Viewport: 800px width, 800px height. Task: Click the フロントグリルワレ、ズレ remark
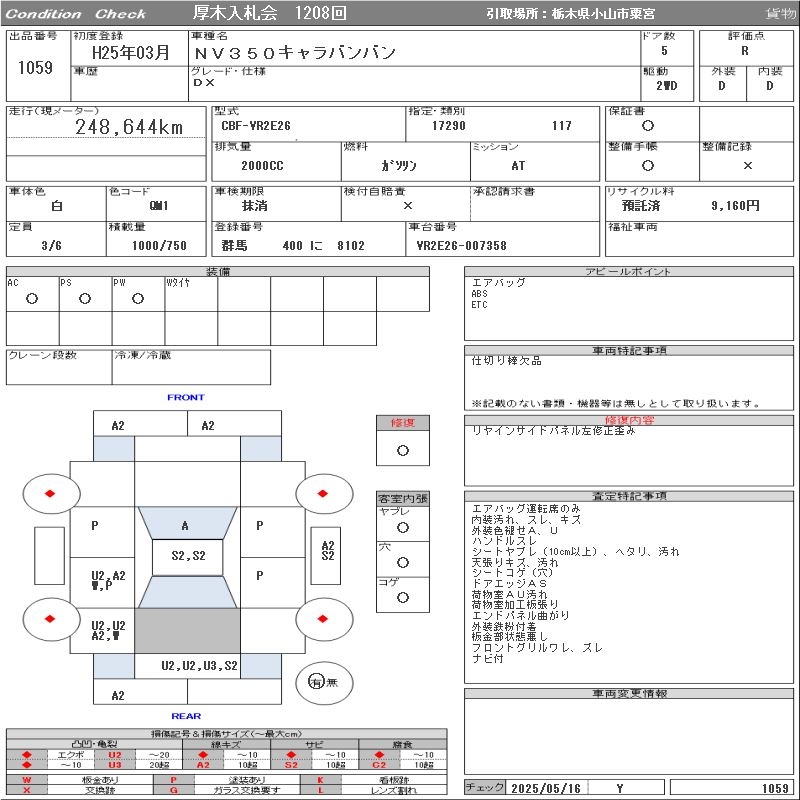(537, 648)
